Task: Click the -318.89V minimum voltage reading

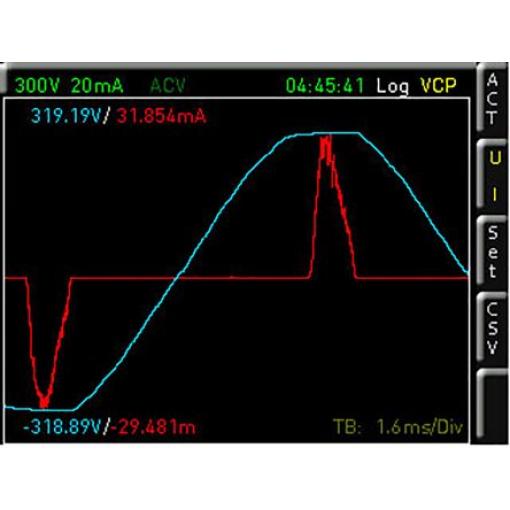Action: tap(62, 426)
